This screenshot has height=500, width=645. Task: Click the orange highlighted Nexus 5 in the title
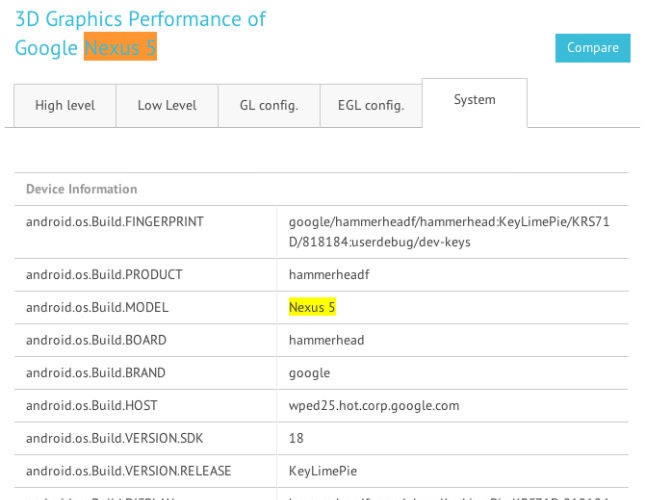coord(120,47)
